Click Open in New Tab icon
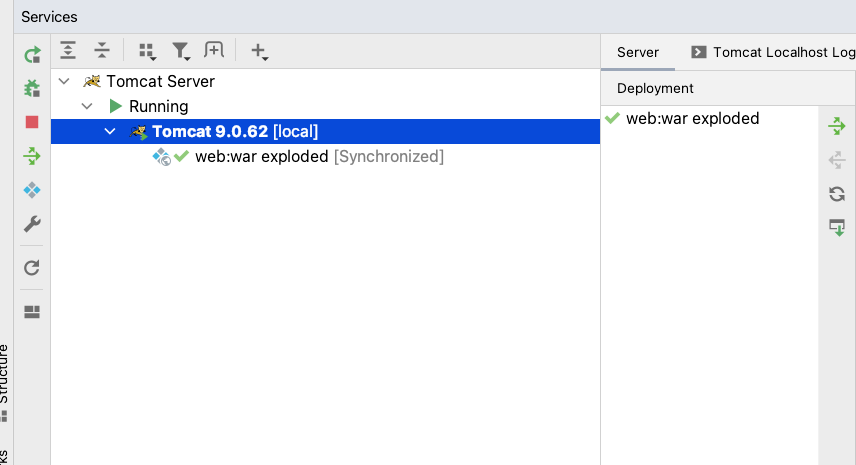Viewport: 856px width, 465px height. click(214, 50)
